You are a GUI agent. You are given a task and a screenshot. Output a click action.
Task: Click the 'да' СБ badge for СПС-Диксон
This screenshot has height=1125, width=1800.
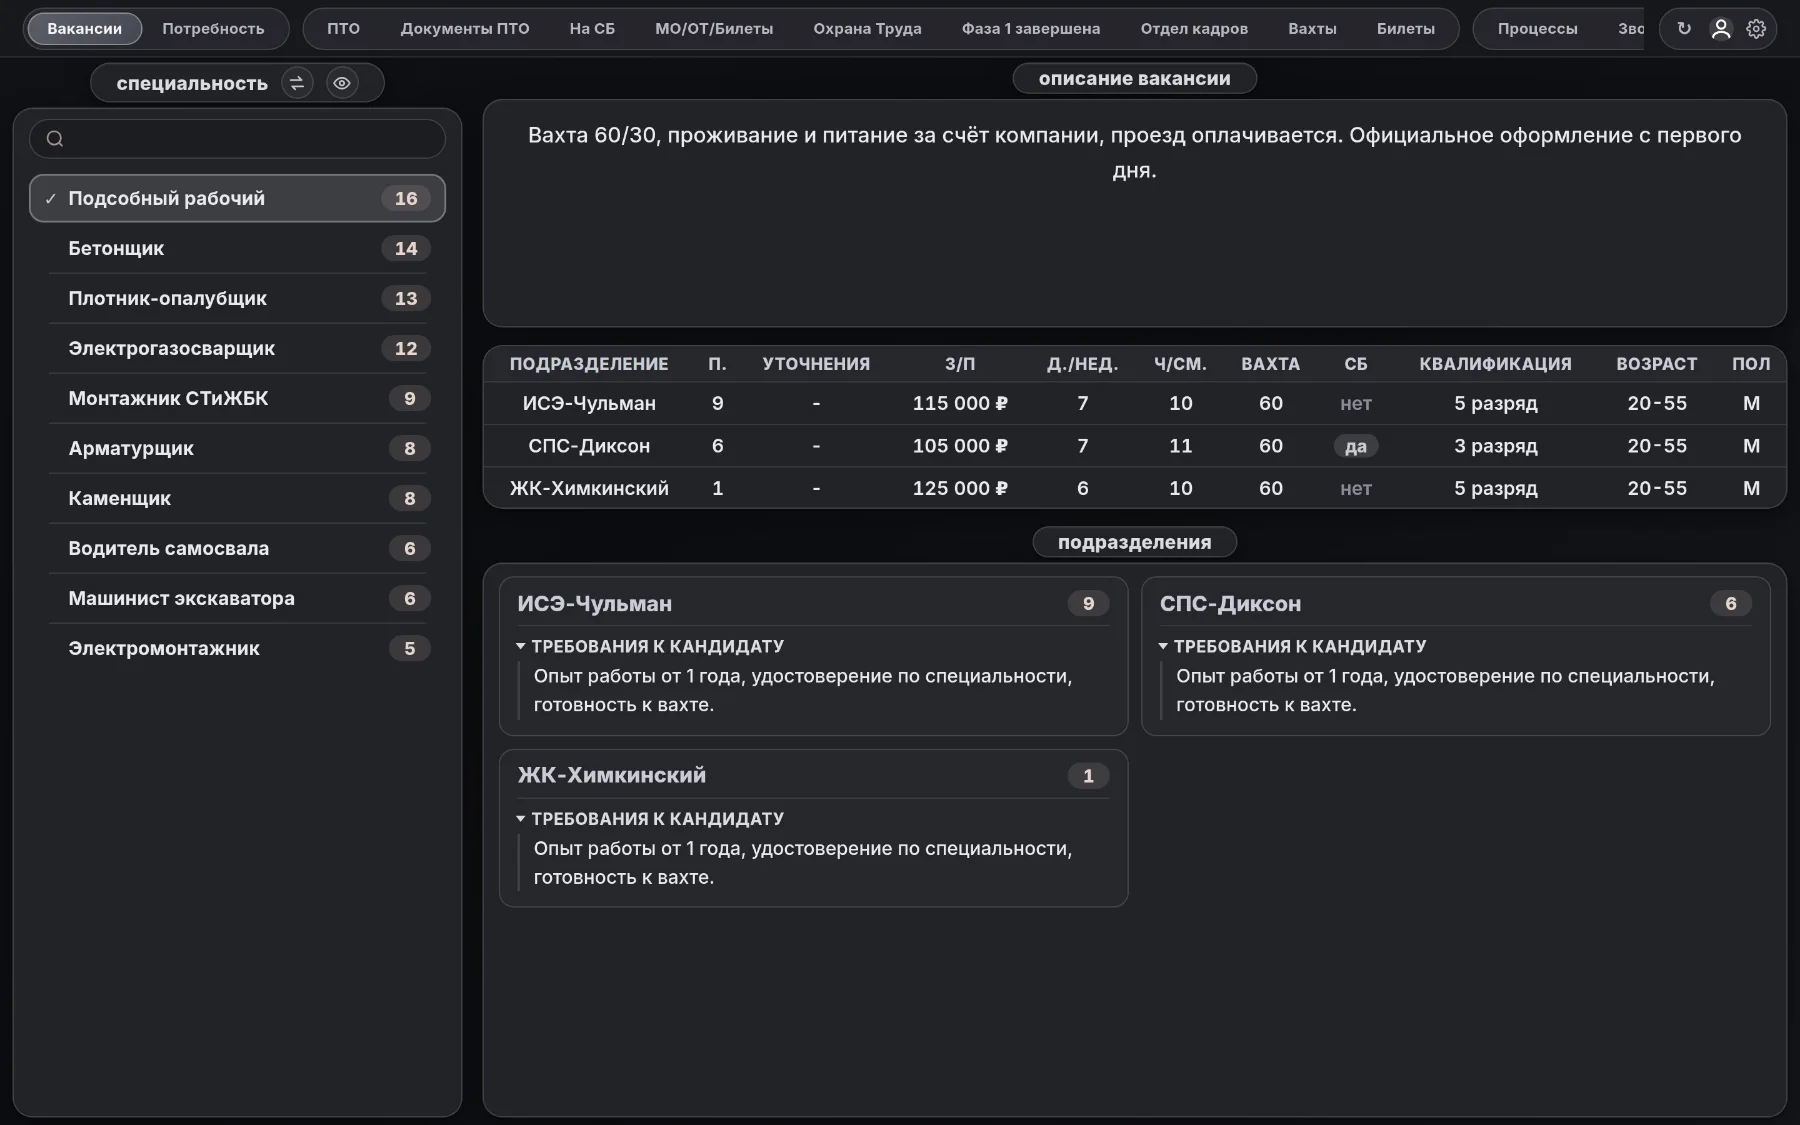pyautogui.click(x=1355, y=446)
